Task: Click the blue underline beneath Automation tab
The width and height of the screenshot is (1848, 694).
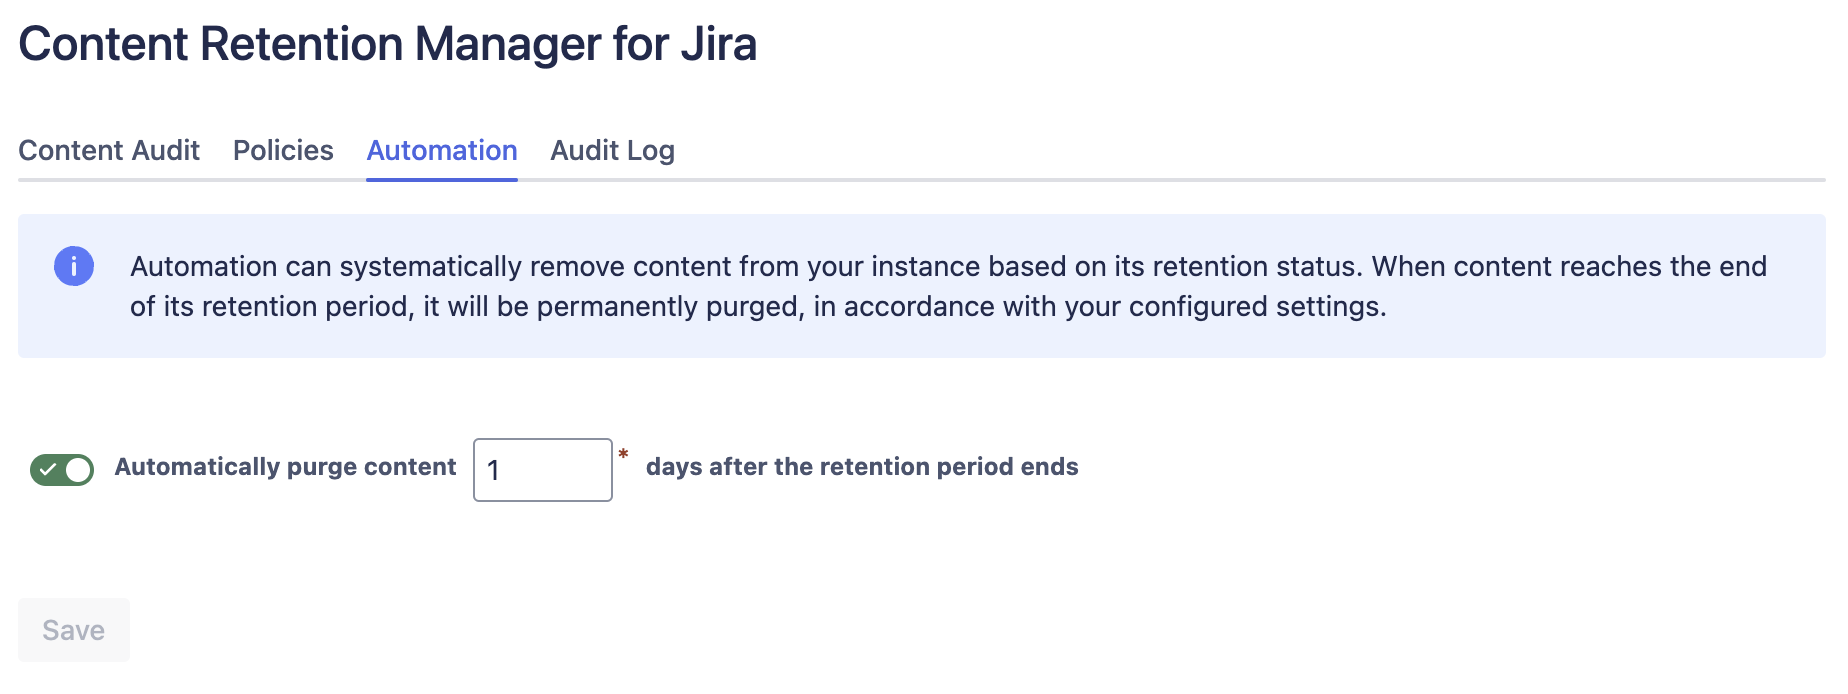Action: (x=442, y=179)
